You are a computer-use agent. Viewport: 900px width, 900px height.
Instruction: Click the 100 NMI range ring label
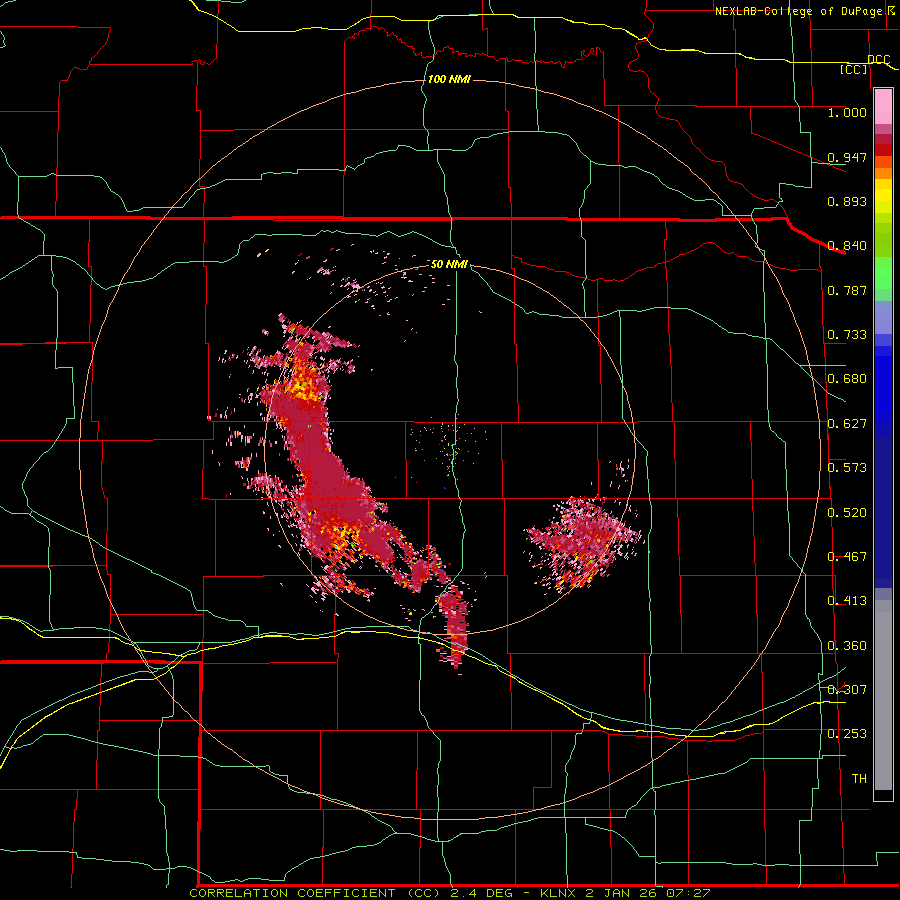449,79
